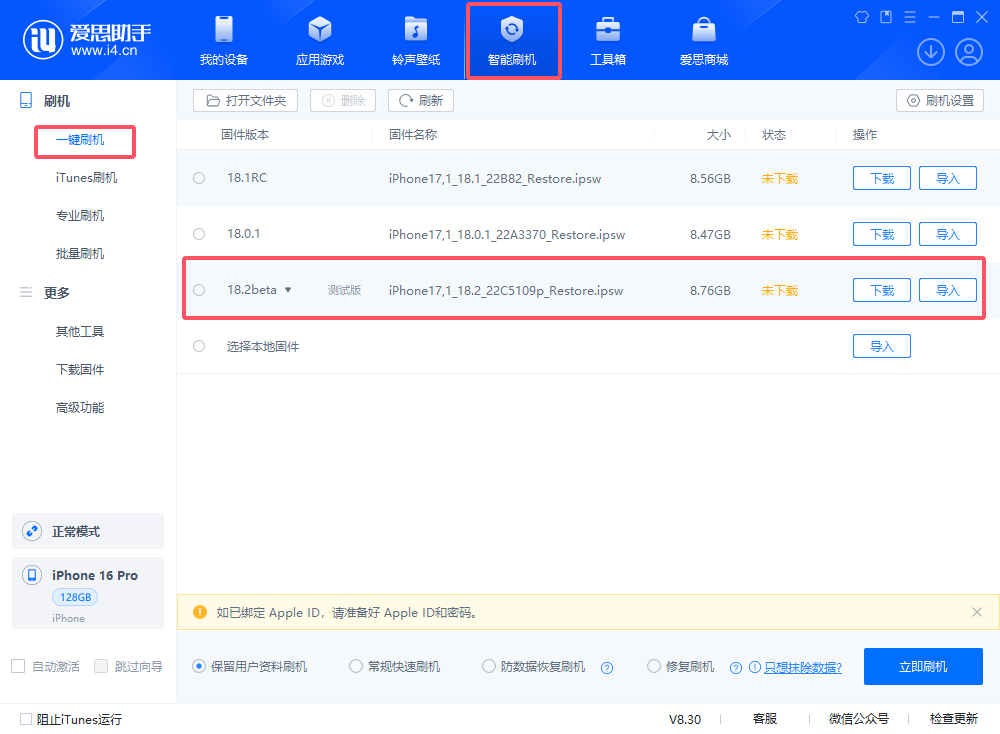Click 检查更新 check for updates
This screenshot has height=734, width=1000.
[953, 719]
